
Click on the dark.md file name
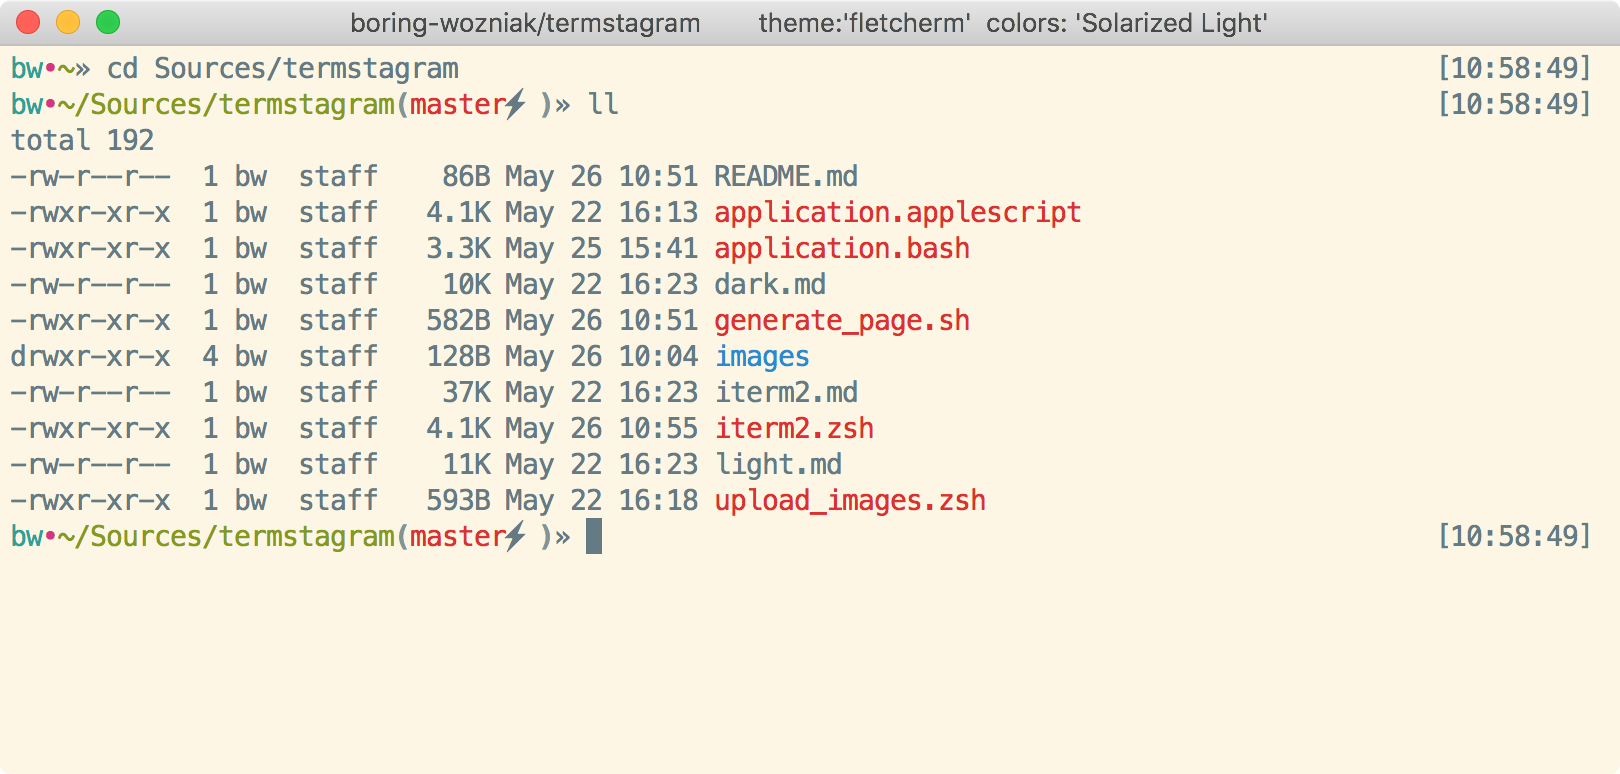pyautogui.click(x=770, y=285)
